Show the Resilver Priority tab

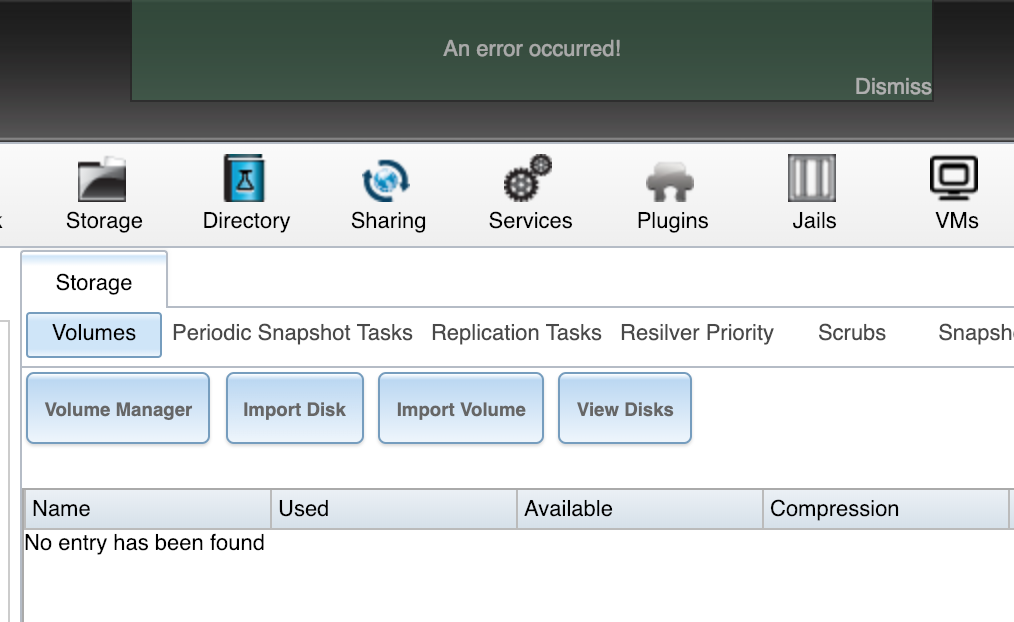697,333
